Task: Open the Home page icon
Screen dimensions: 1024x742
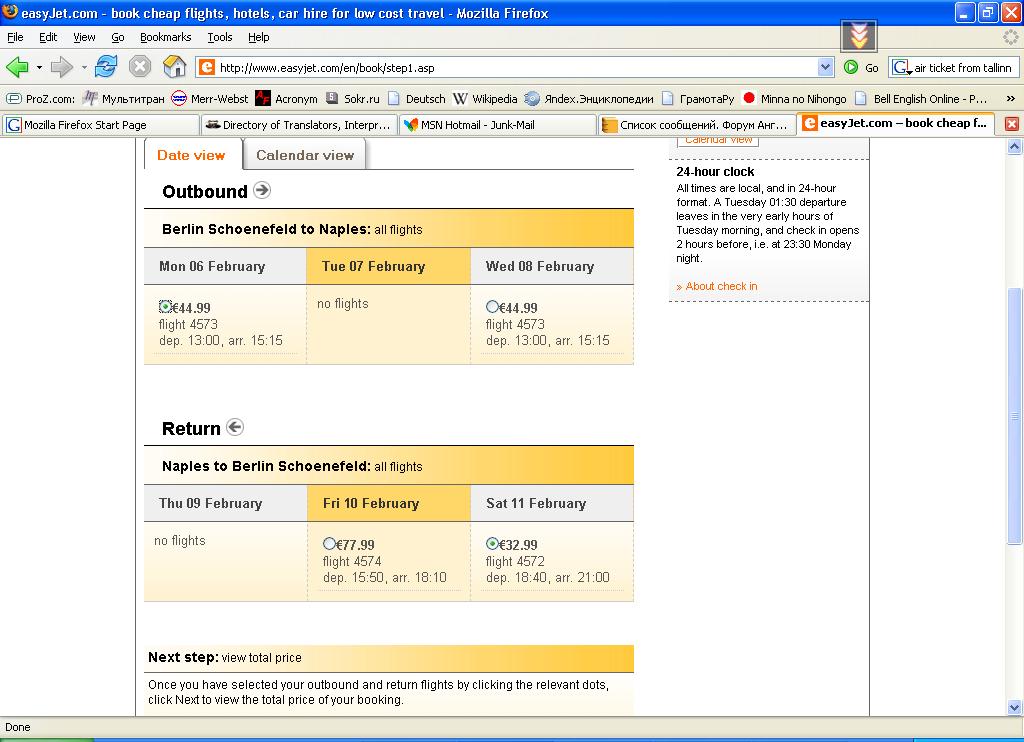Action: pyautogui.click(x=174, y=67)
